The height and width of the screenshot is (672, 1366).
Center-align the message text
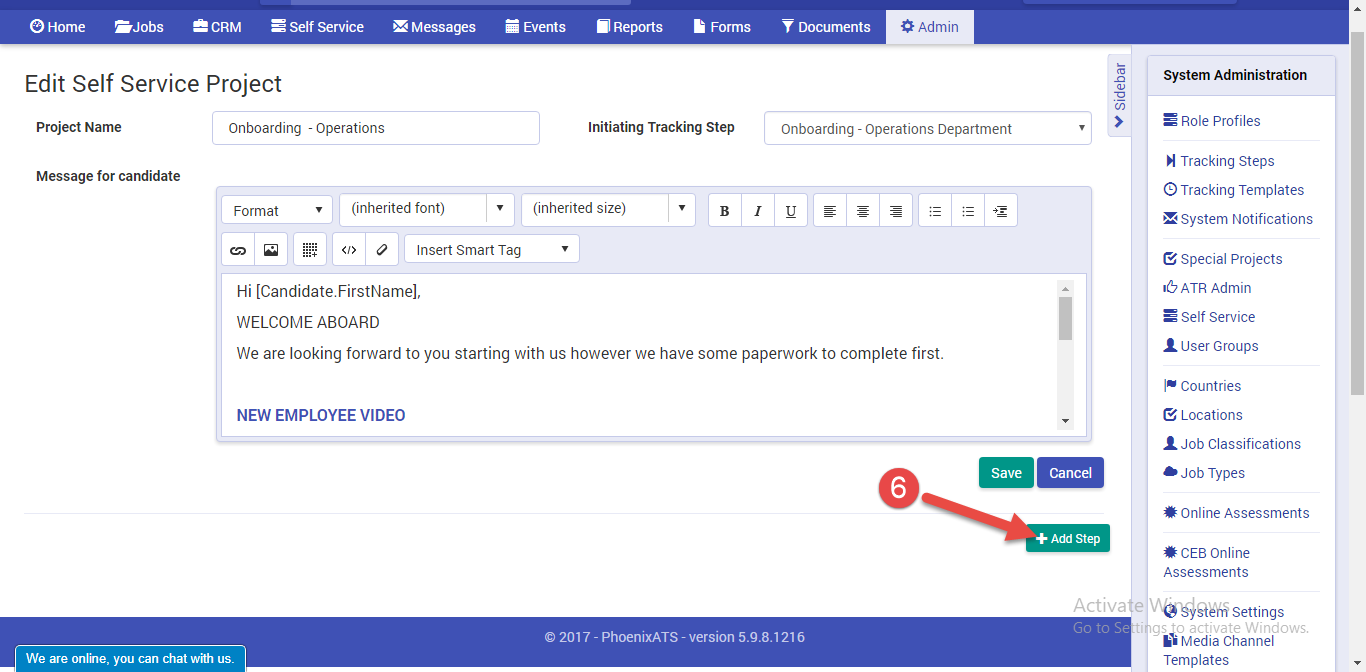click(x=863, y=211)
